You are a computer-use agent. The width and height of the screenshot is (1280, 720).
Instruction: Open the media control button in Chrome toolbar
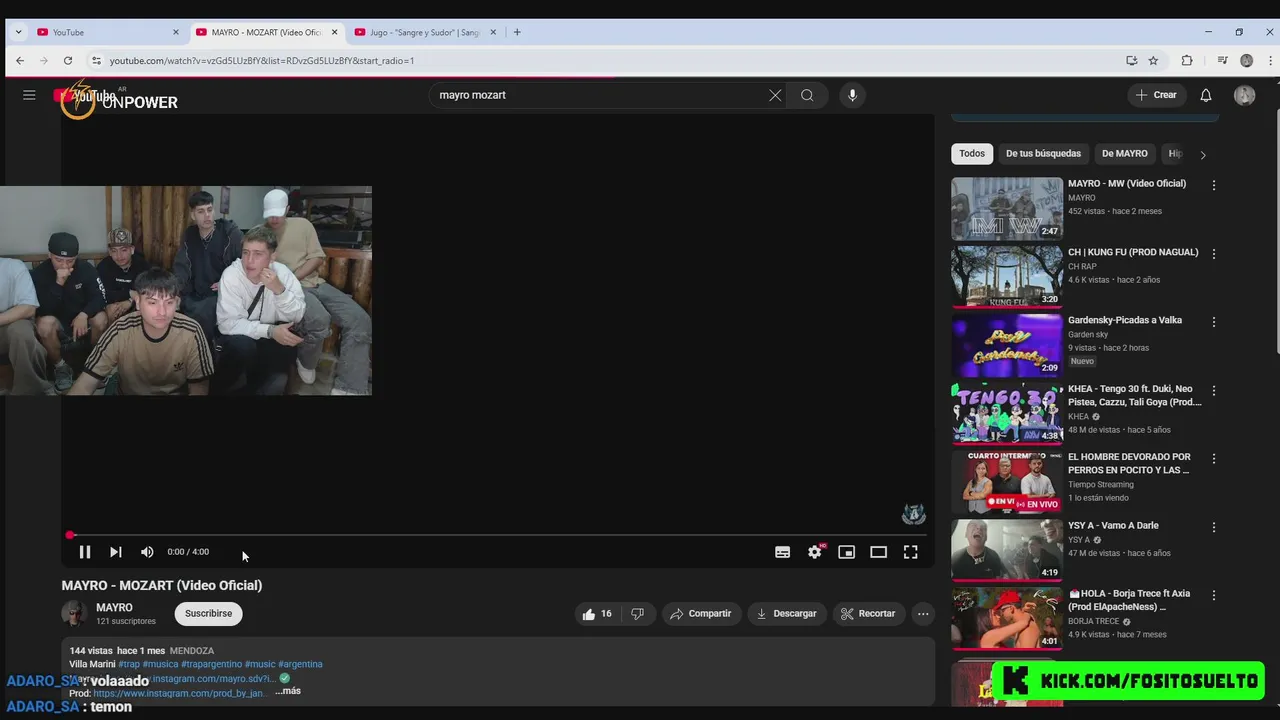1222,61
